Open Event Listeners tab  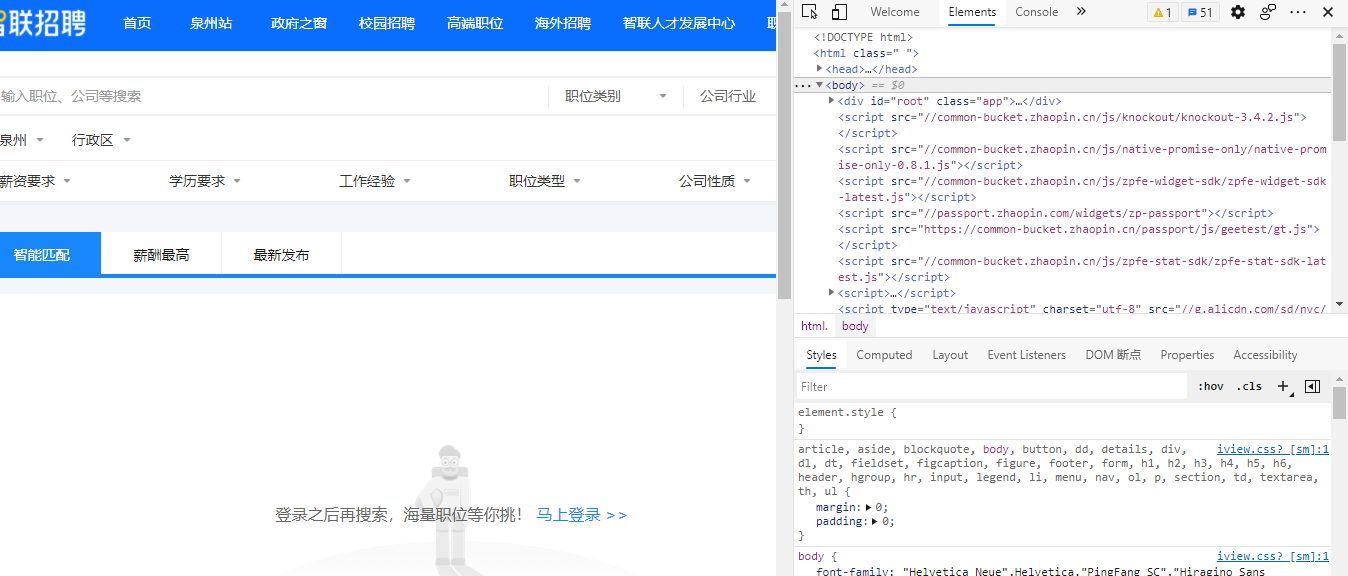[x=1026, y=355]
